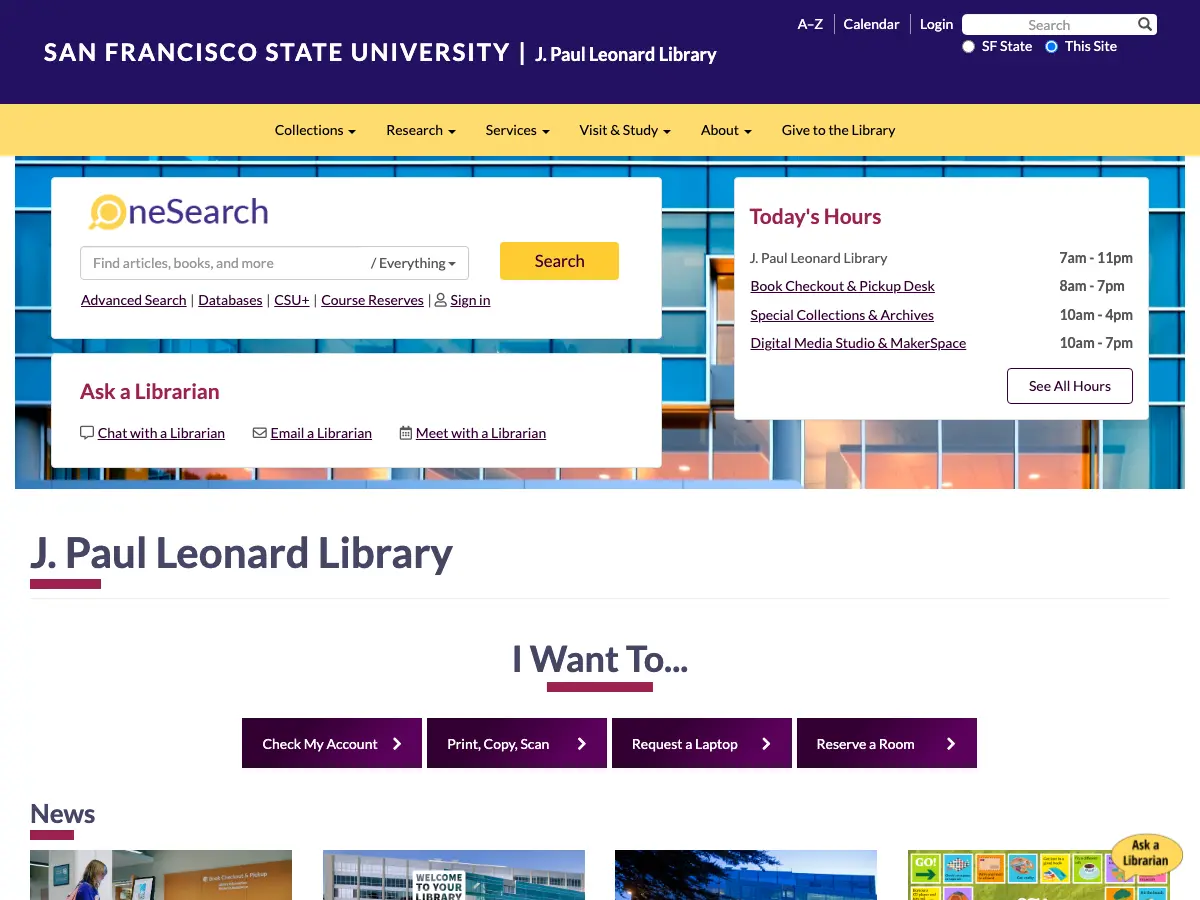The height and width of the screenshot is (900, 1200).
Task: Click the Sign in link
Action: point(470,300)
